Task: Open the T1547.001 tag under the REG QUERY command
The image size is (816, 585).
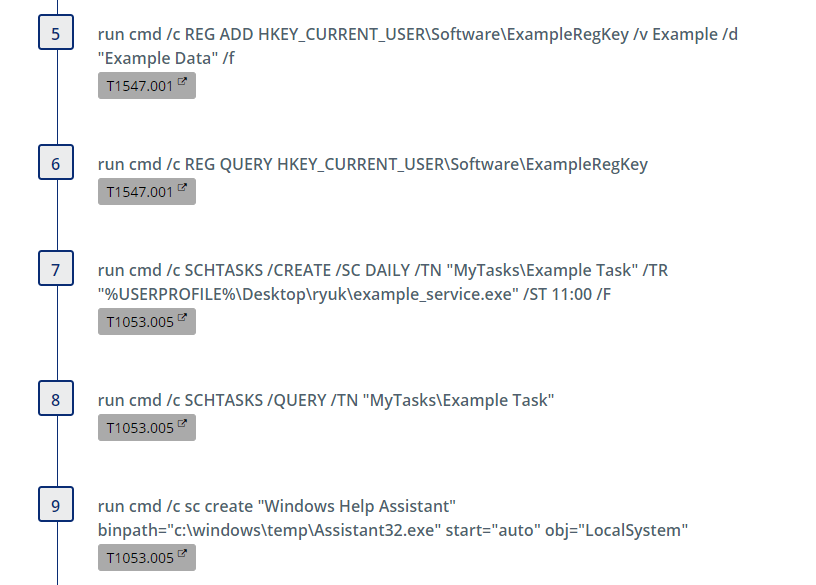Action: (147, 192)
